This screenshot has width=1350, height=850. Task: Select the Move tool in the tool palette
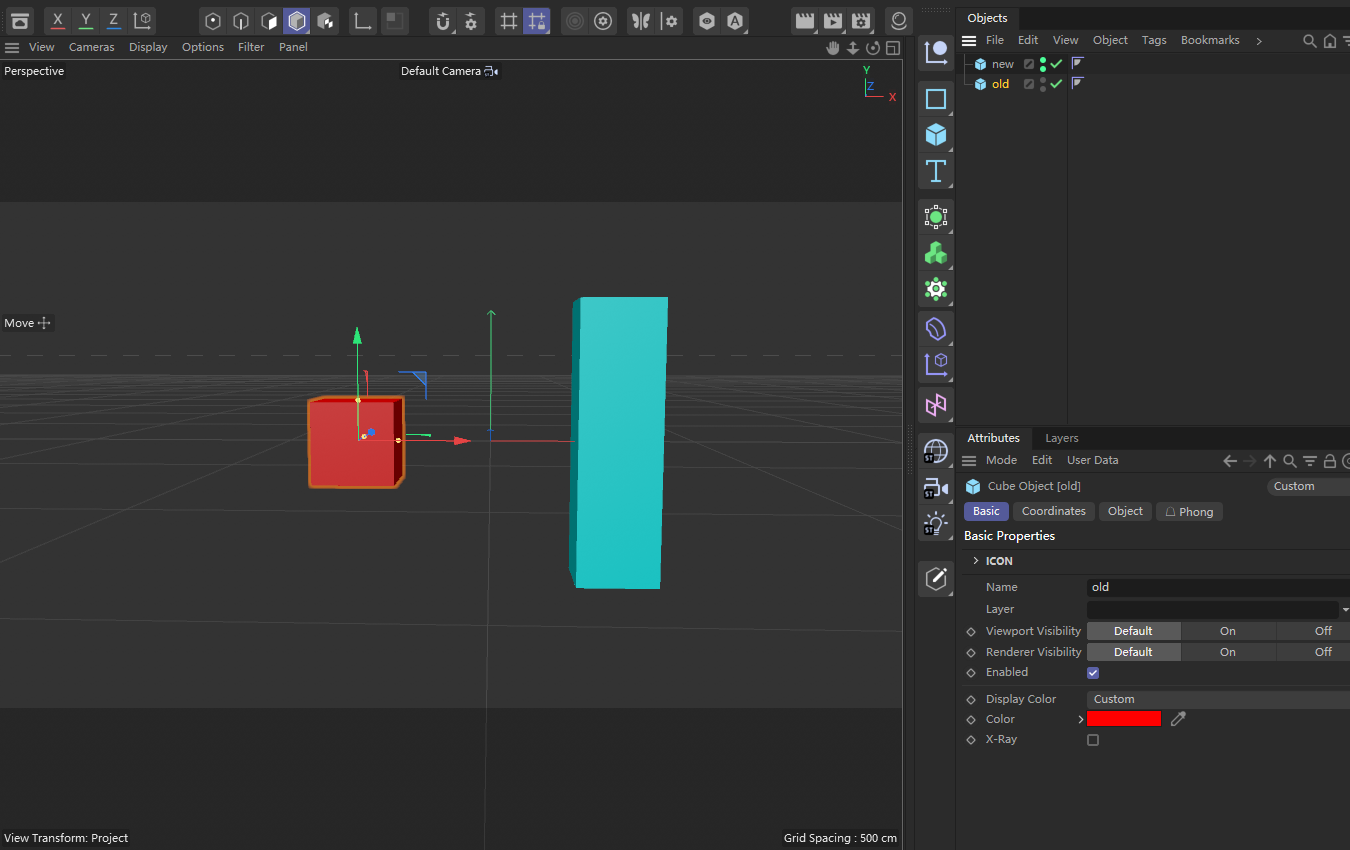[x=936, y=53]
